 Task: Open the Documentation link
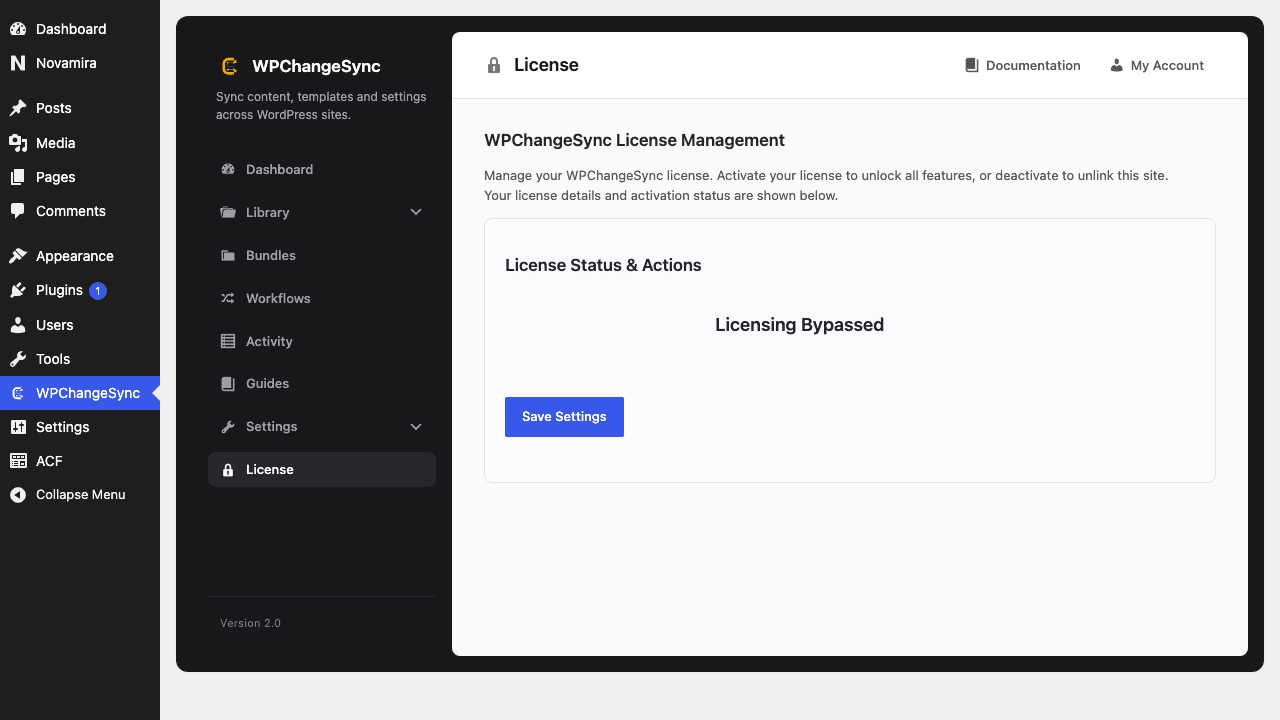click(1022, 65)
